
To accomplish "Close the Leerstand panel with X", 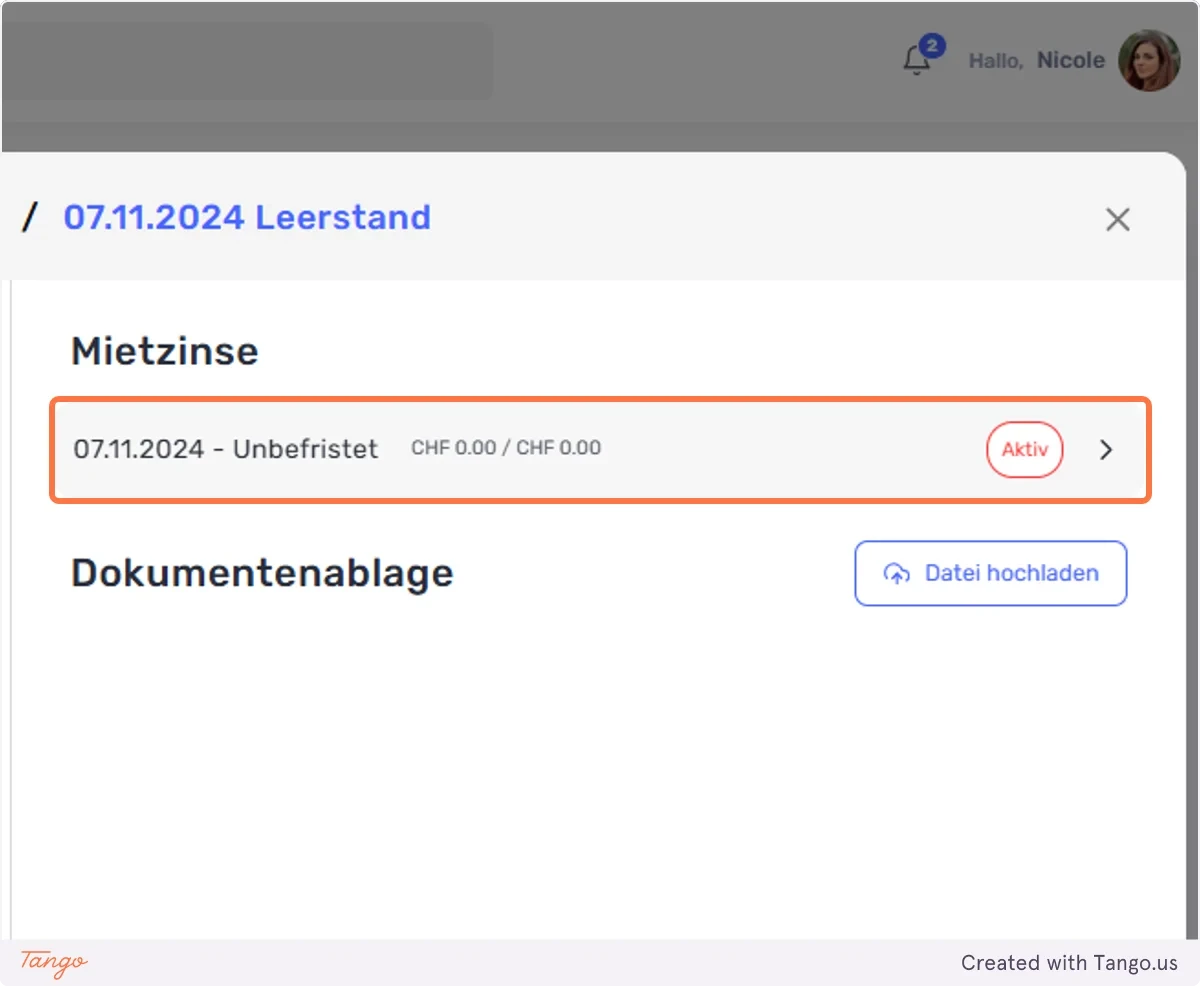I will click(1117, 219).
